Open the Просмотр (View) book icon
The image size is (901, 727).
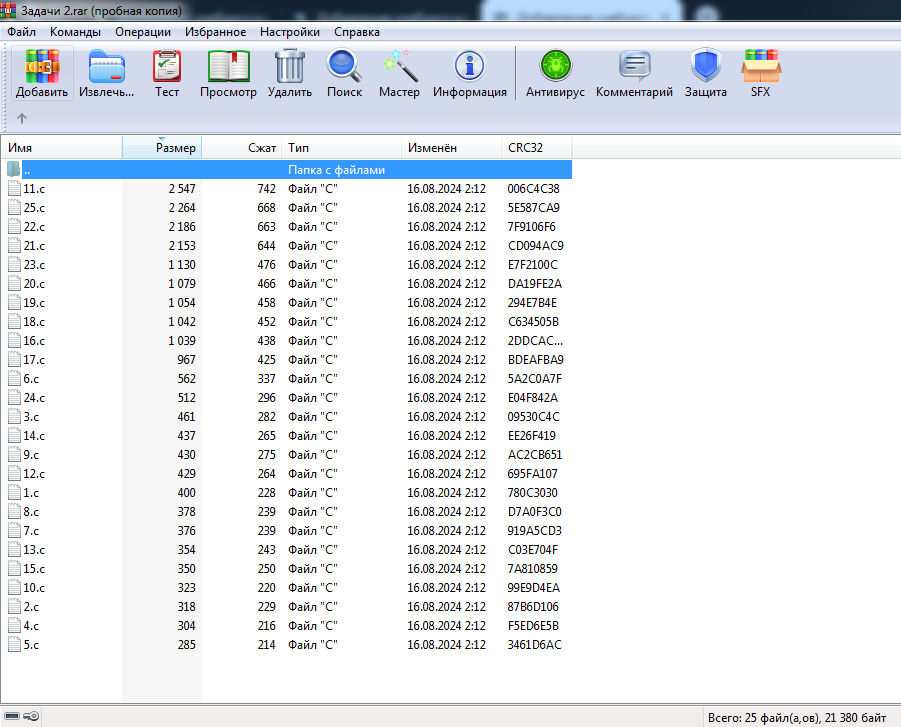point(228,68)
